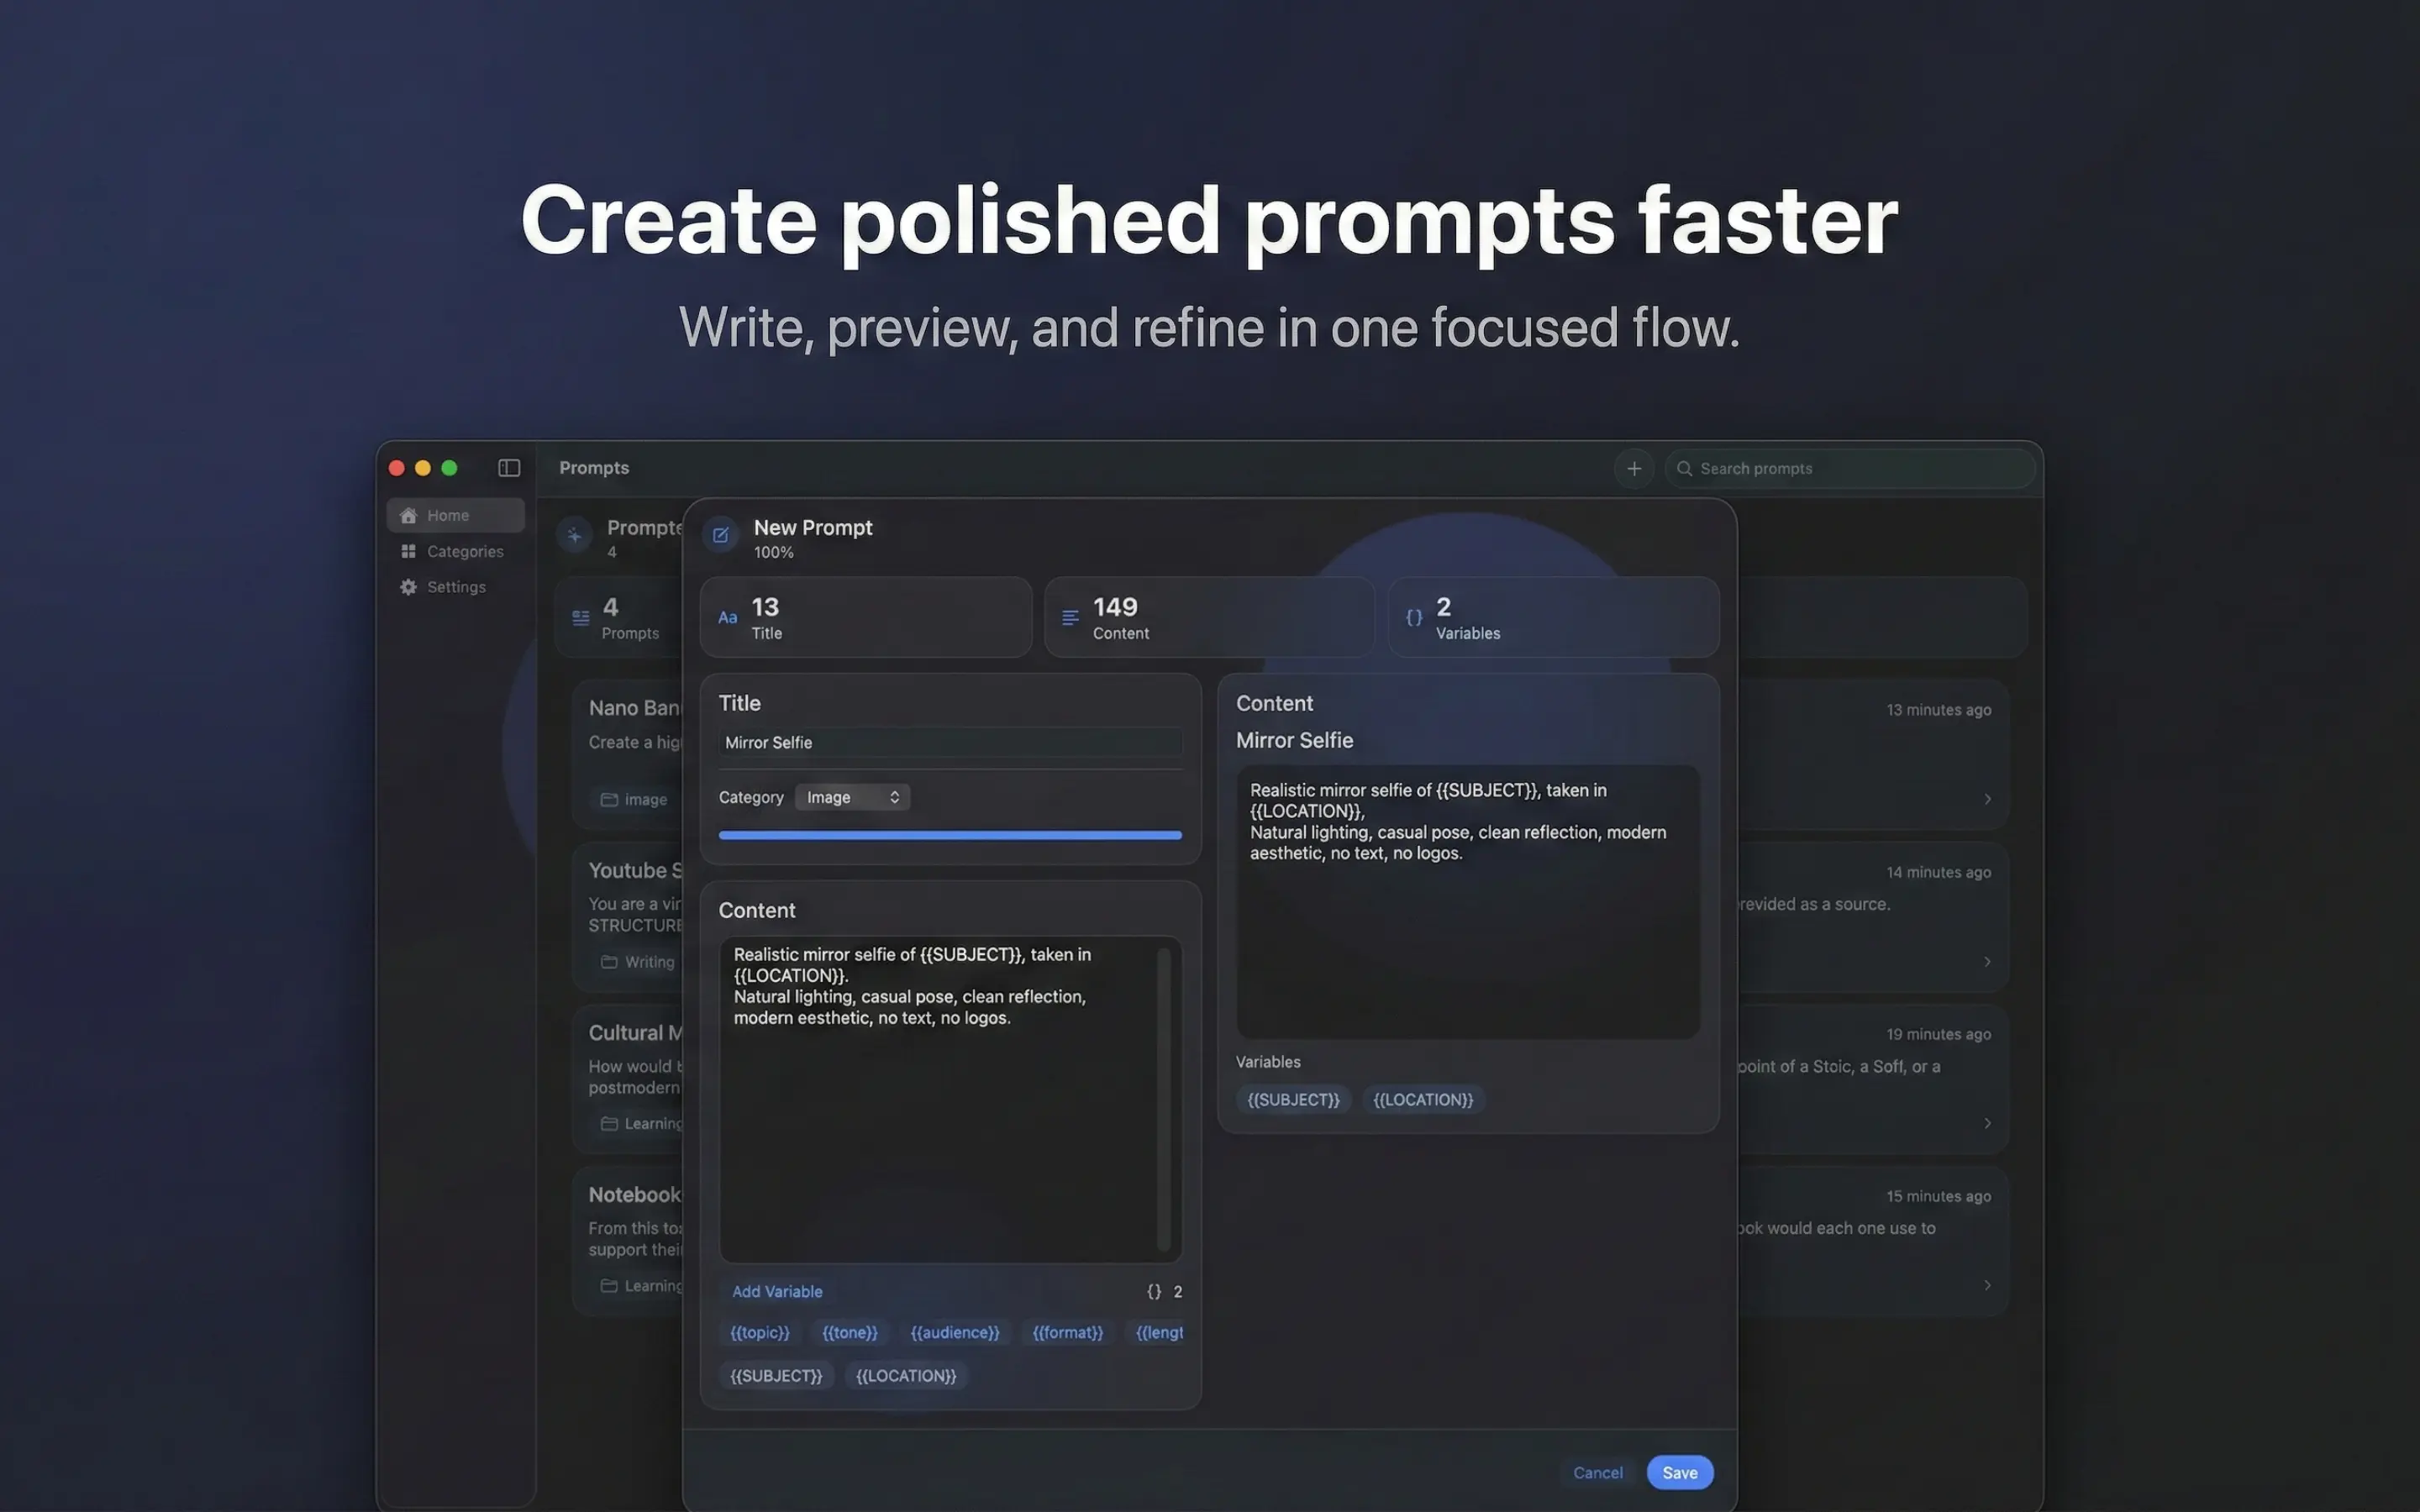The image size is (2420, 1512).
Task: Click the 4 Prompts list icon
Action: 582,617
